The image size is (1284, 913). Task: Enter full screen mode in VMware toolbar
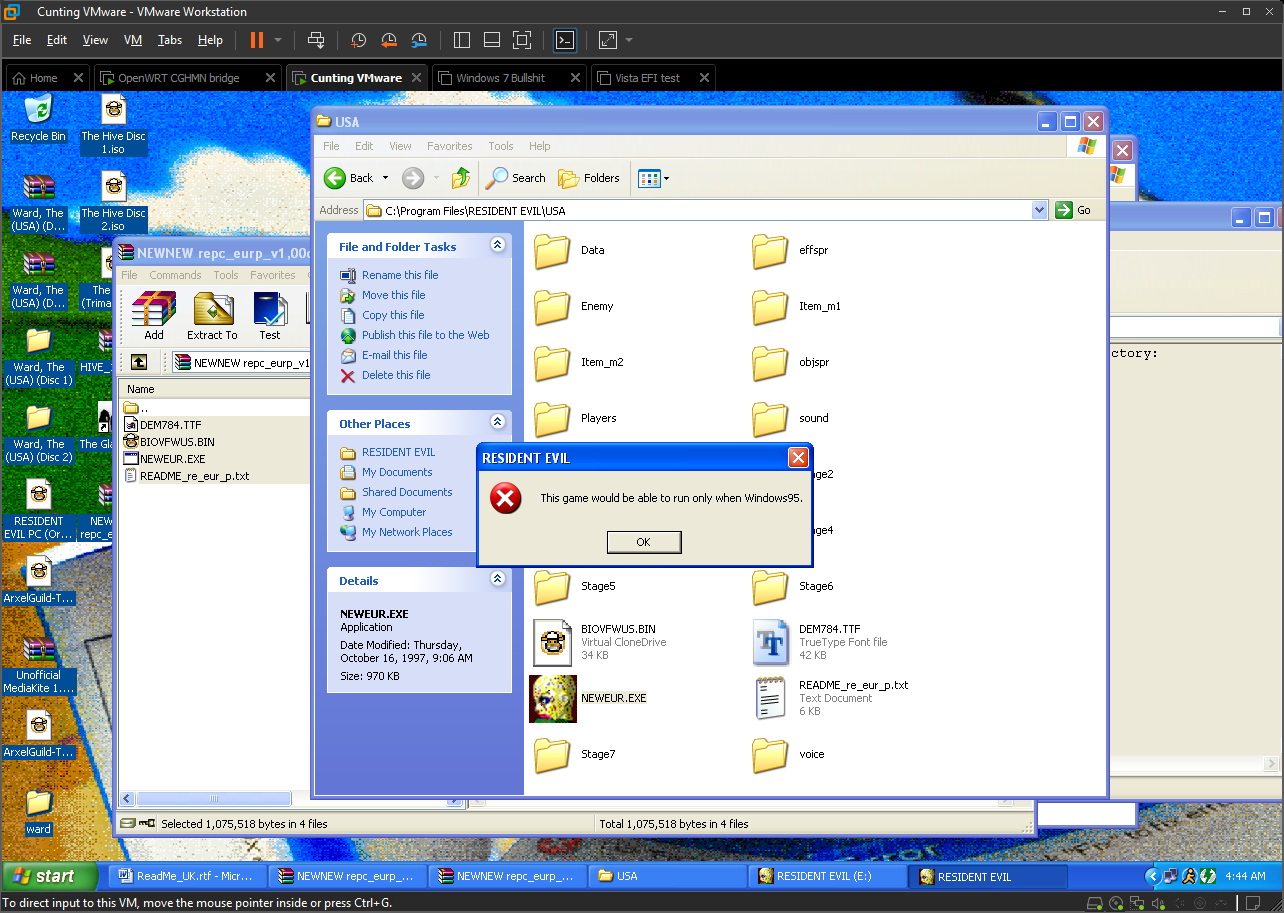pos(522,40)
